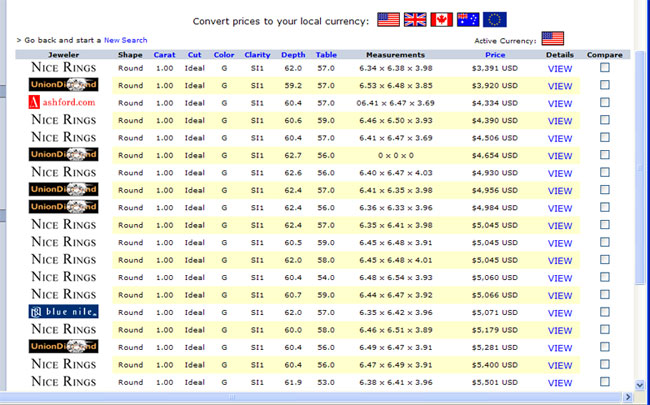The height and width of the screenshot is (405, 650).
Task: Open the Blue Nile jeweler logo
Action: (64, 313)
